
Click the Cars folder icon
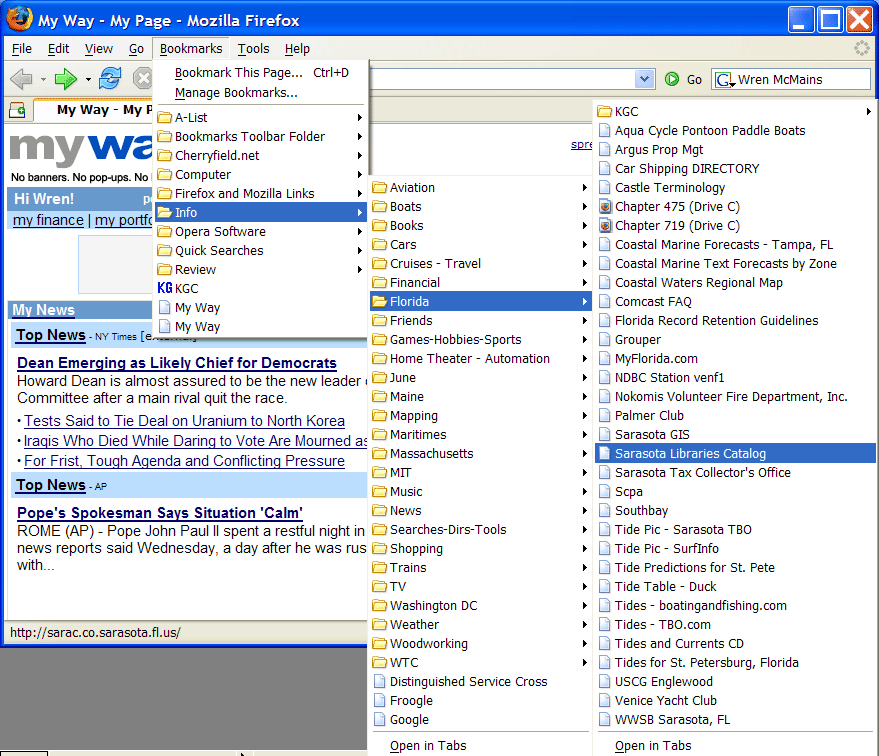point(380,245)
